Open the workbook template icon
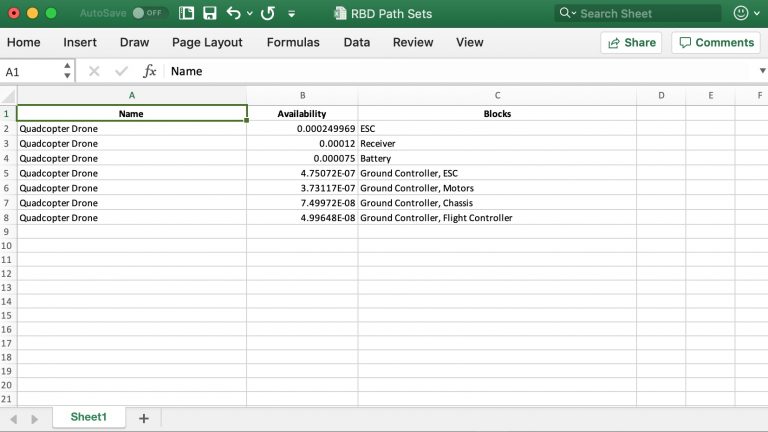This screenshot has height=432, width=768. tap(187, 13)
